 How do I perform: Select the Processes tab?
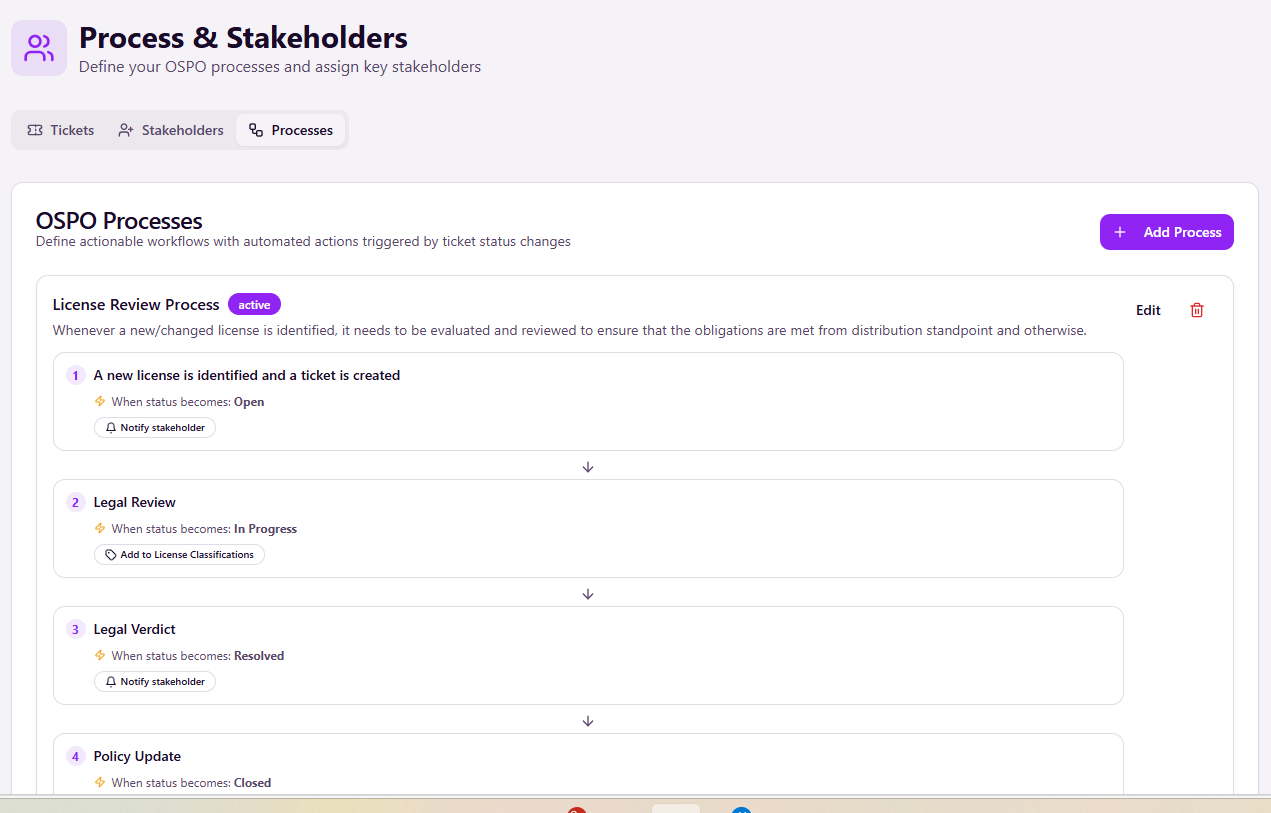click(x=291, y=130)
